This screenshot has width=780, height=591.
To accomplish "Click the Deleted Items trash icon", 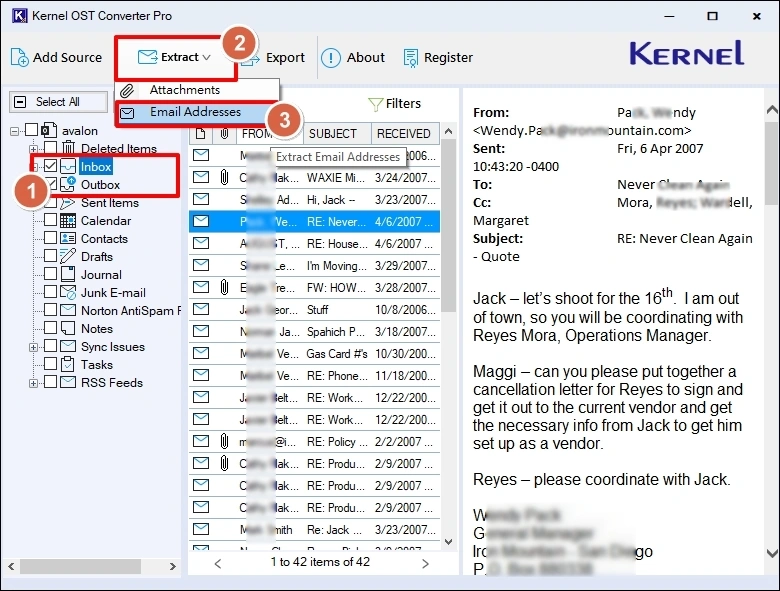I will click(68, 148).
